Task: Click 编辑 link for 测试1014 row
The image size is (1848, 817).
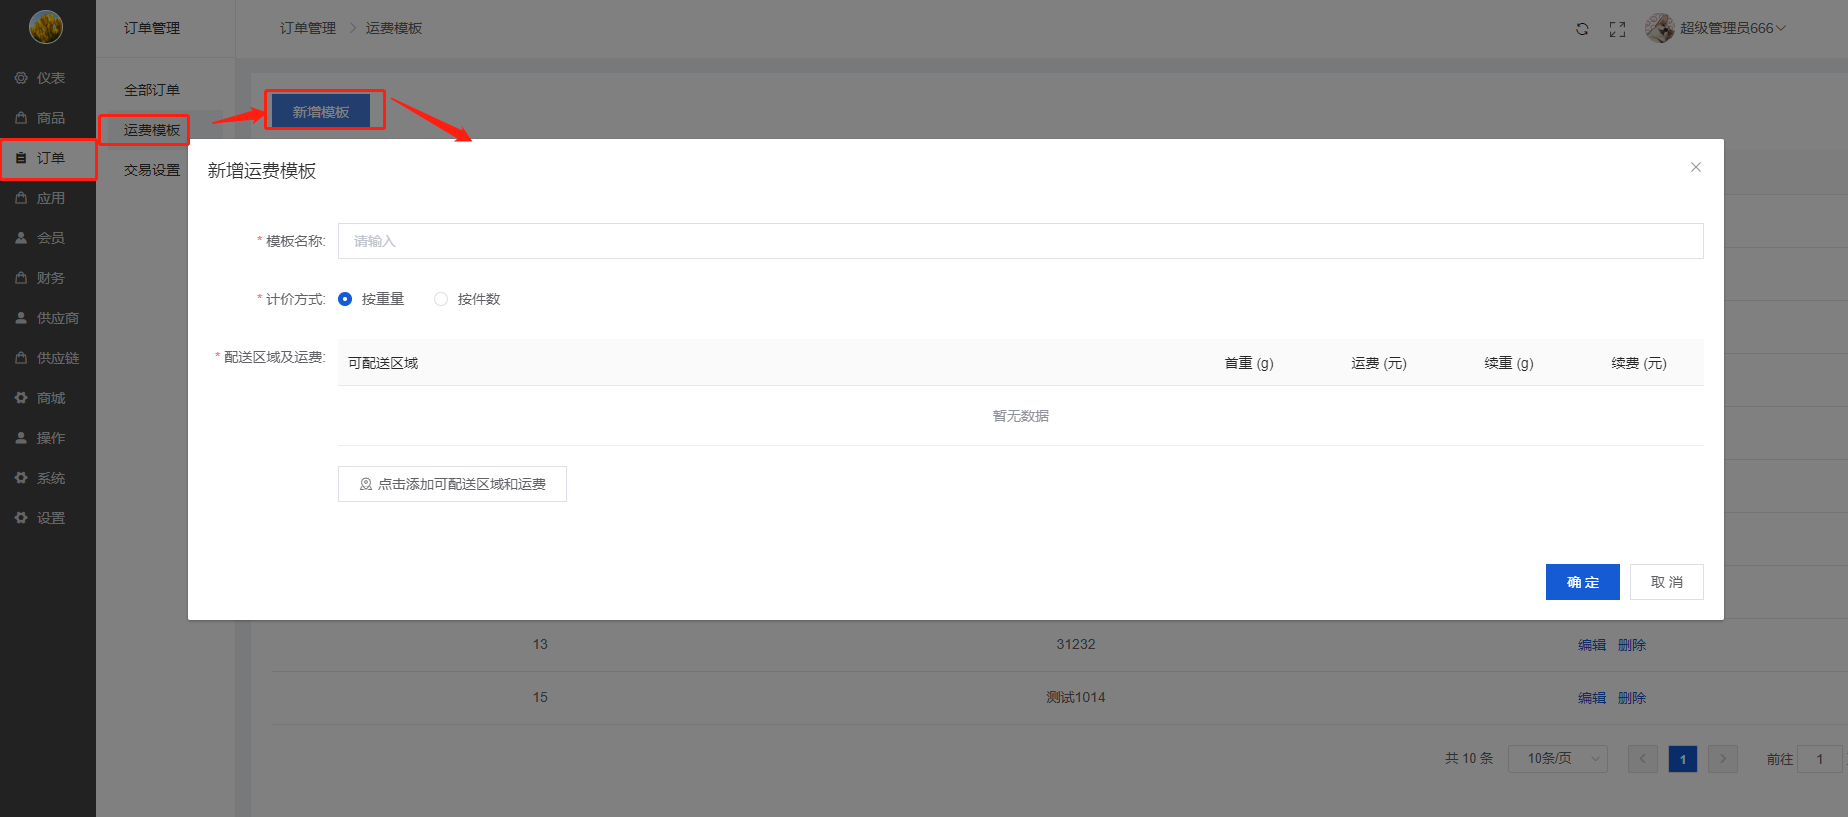Action: pyautogui.click(x=1592, y=698)
